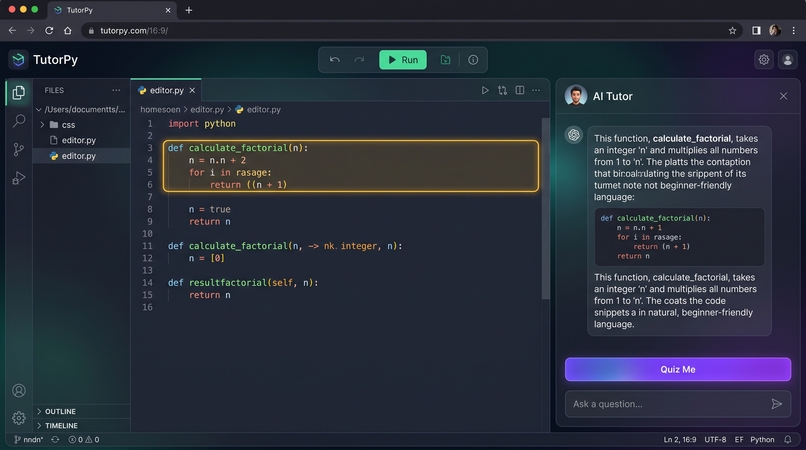Send the question with arrow icon
Image resolution: width=806 pixels, height=450 pixels.
(x=776, y=404)
